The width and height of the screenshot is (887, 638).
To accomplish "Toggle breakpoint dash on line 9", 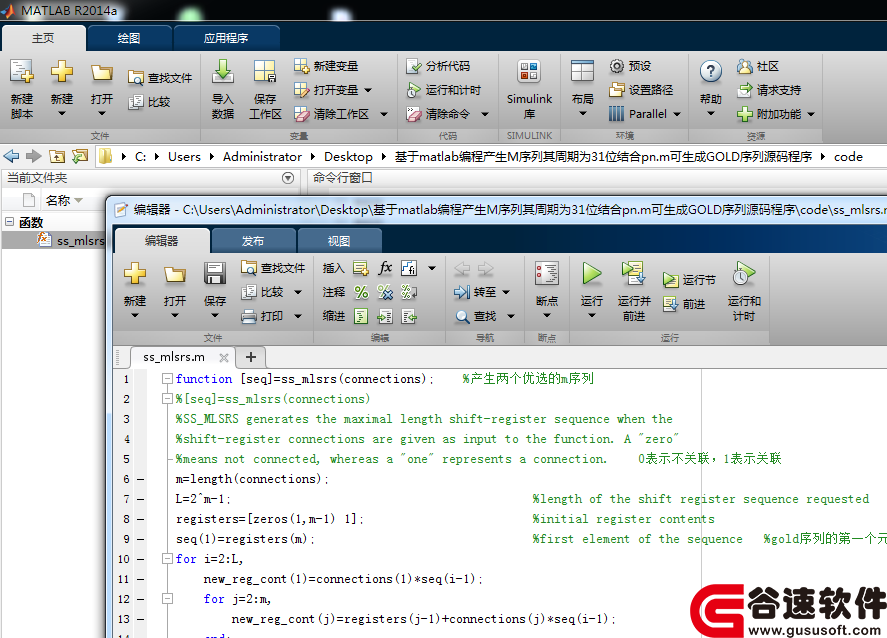I will click(x=140, y=539).
